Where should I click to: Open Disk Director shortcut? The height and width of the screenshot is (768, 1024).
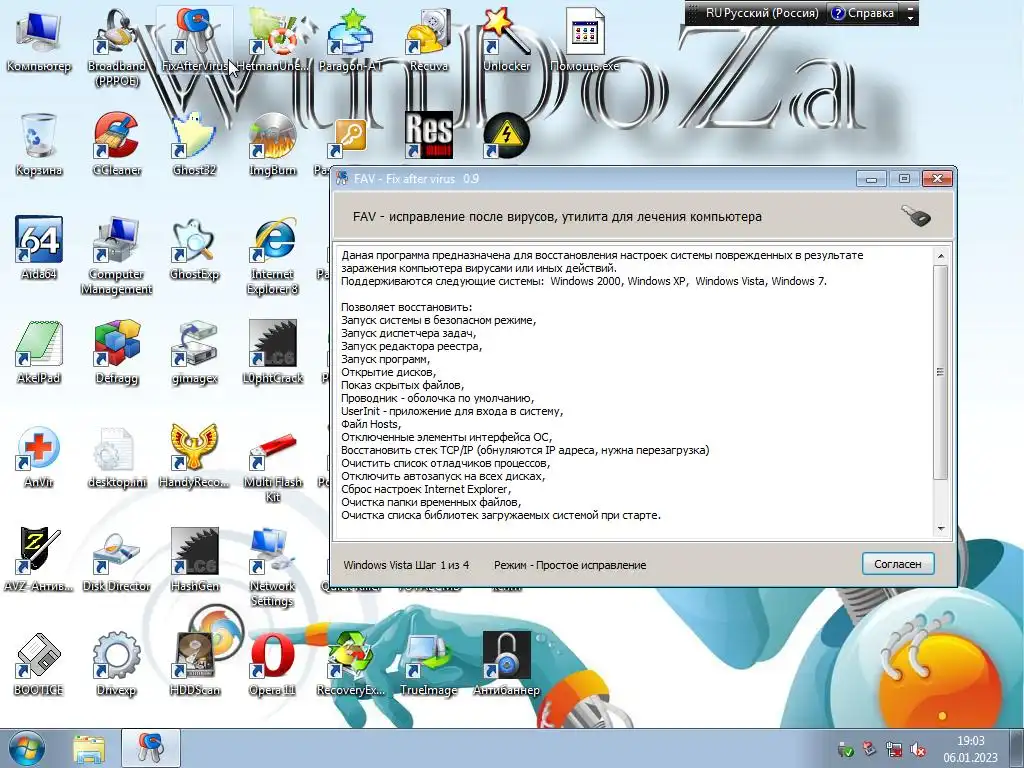pos(116,560)
